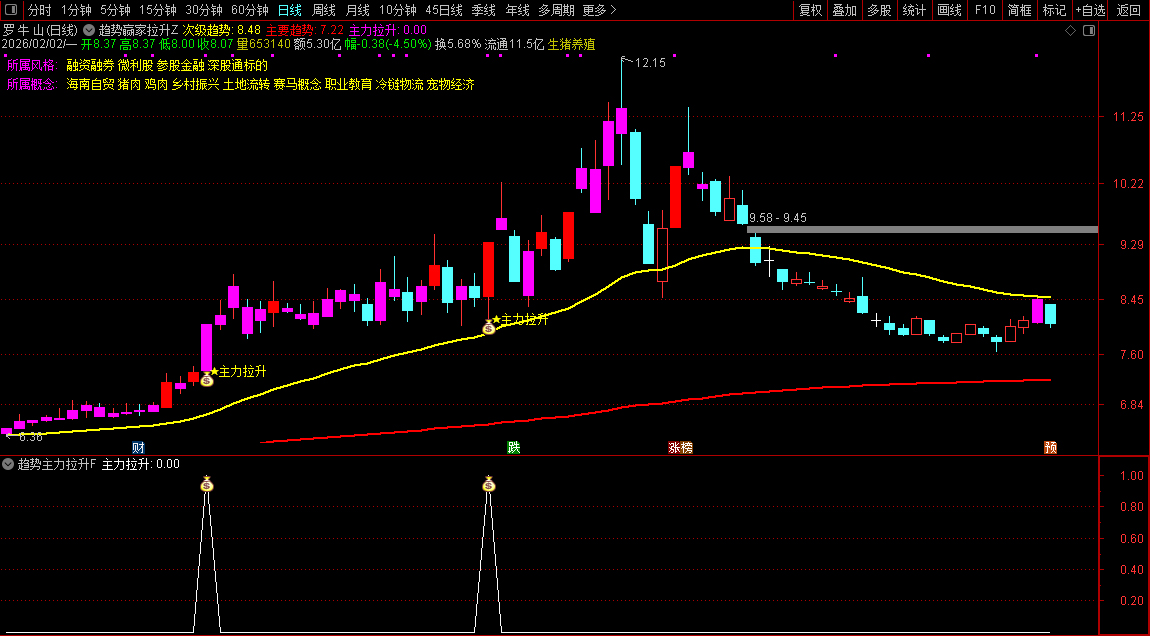Toggle the right side panel icon

(x=1089, y=31)
